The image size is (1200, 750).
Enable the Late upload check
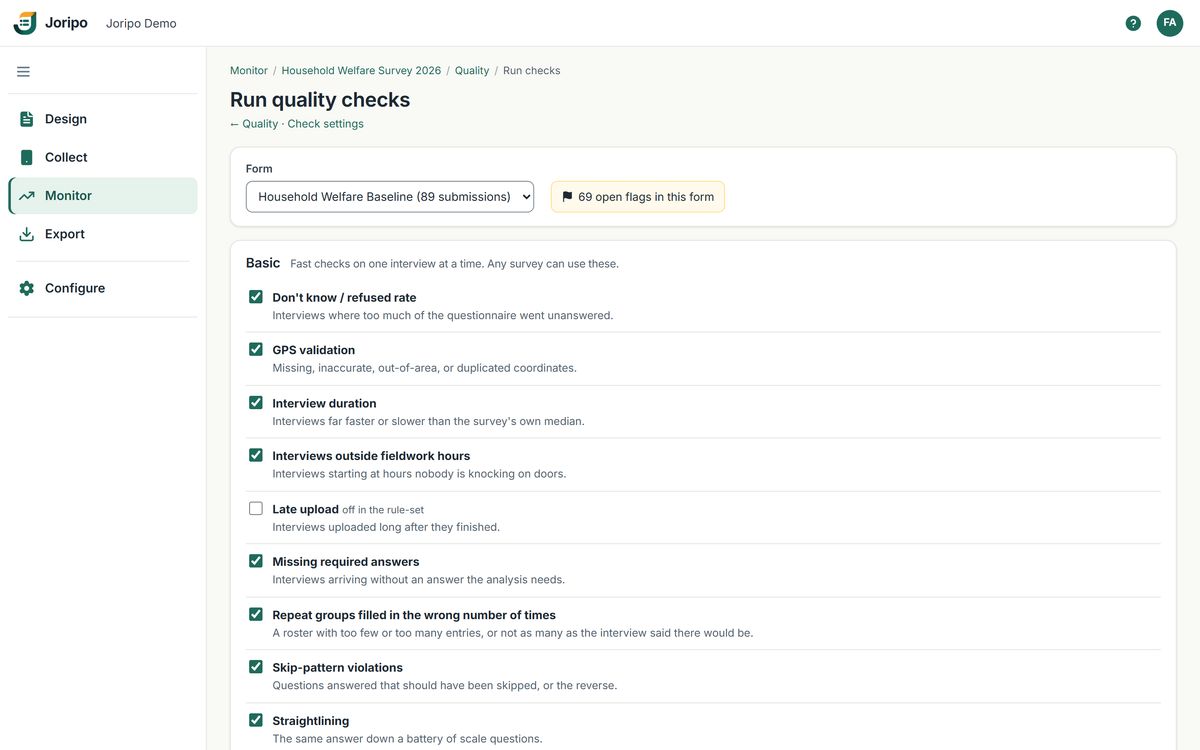point(256,508)
